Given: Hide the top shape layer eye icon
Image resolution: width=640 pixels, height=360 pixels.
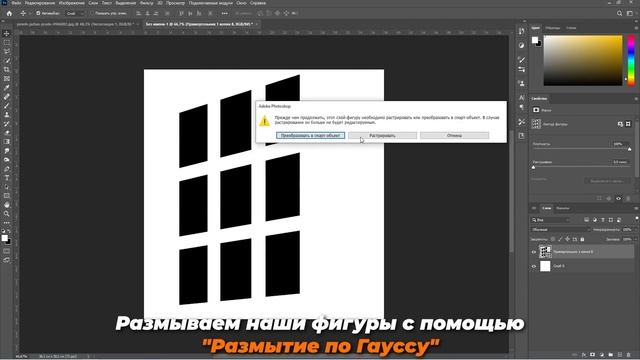Looking at the screenshot, I should pyautogui.click(x=533, y=252).
